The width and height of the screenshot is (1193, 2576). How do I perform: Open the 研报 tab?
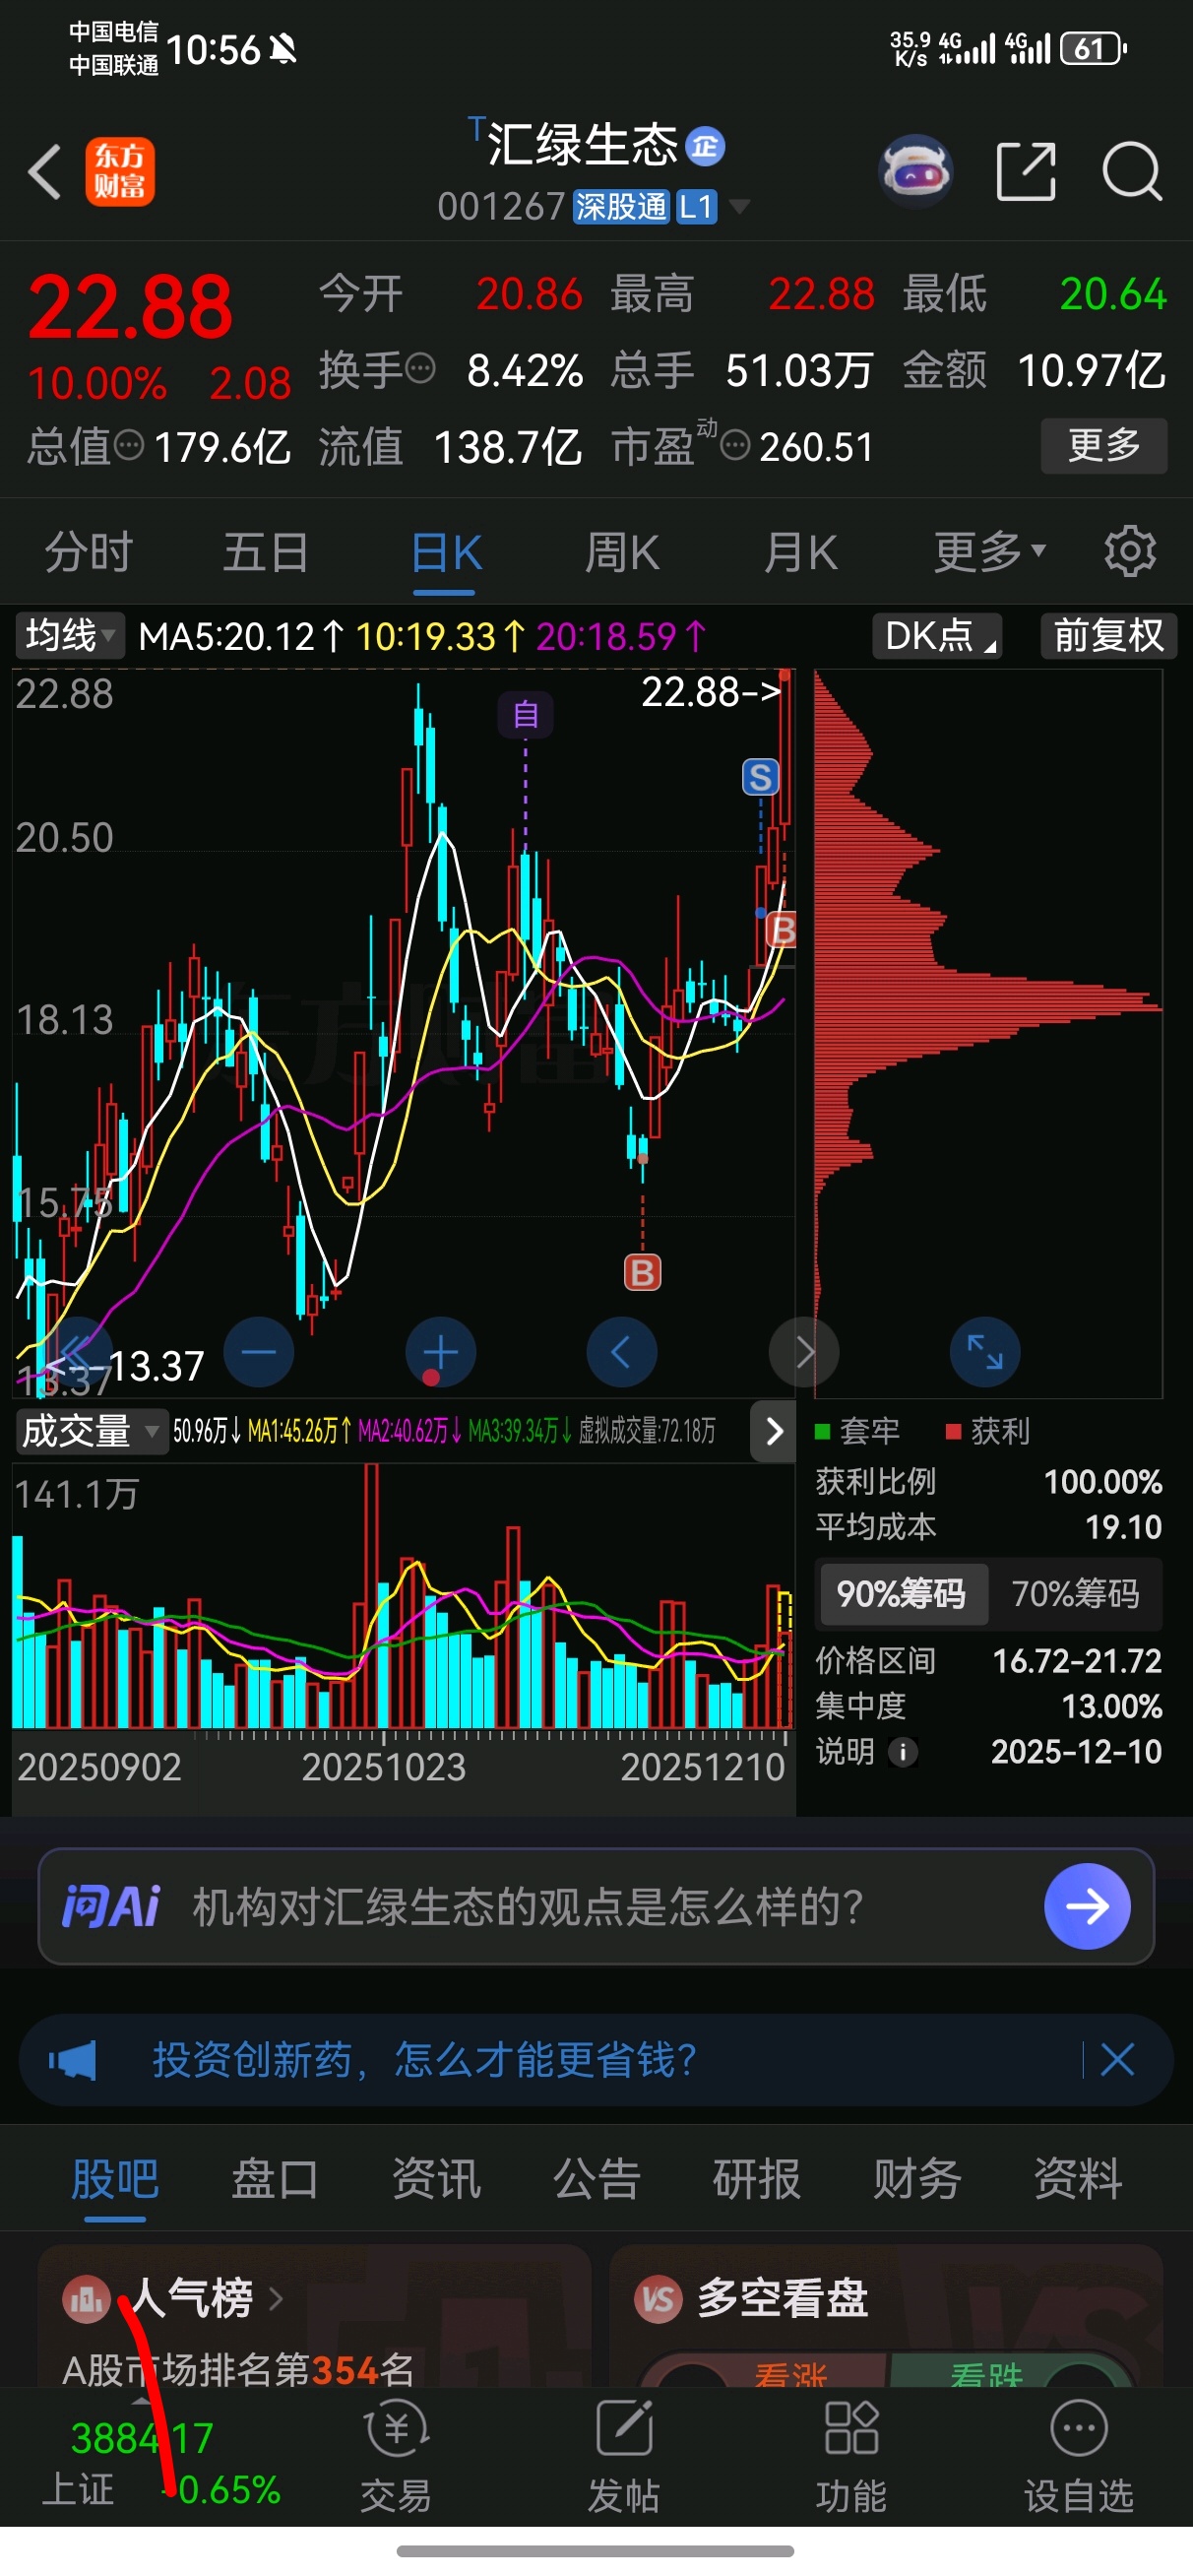coord(757,2178)
